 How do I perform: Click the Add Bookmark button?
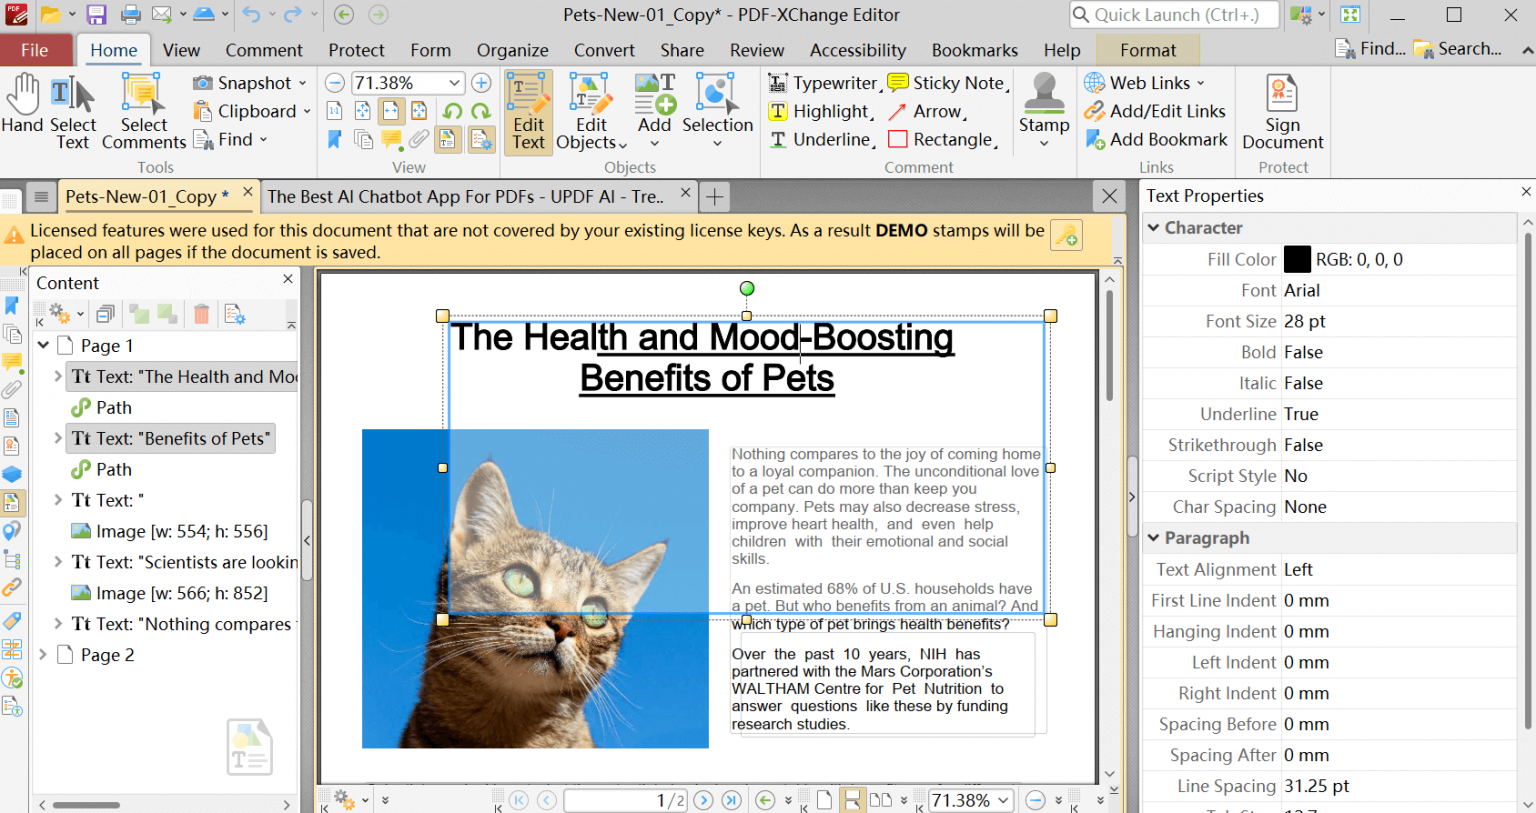[x=1156, y=139]
